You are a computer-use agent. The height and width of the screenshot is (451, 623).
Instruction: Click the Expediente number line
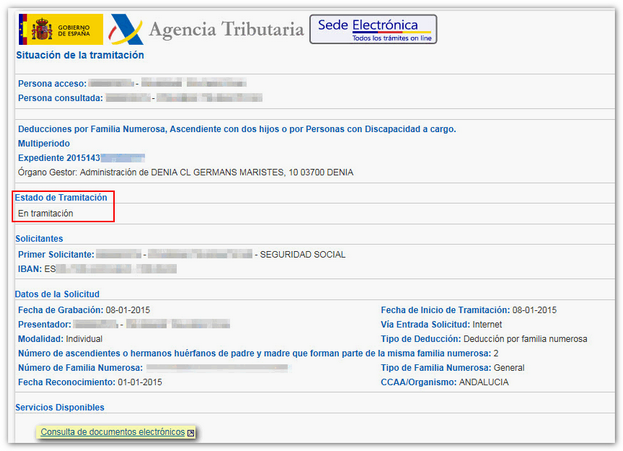point(80,158)
